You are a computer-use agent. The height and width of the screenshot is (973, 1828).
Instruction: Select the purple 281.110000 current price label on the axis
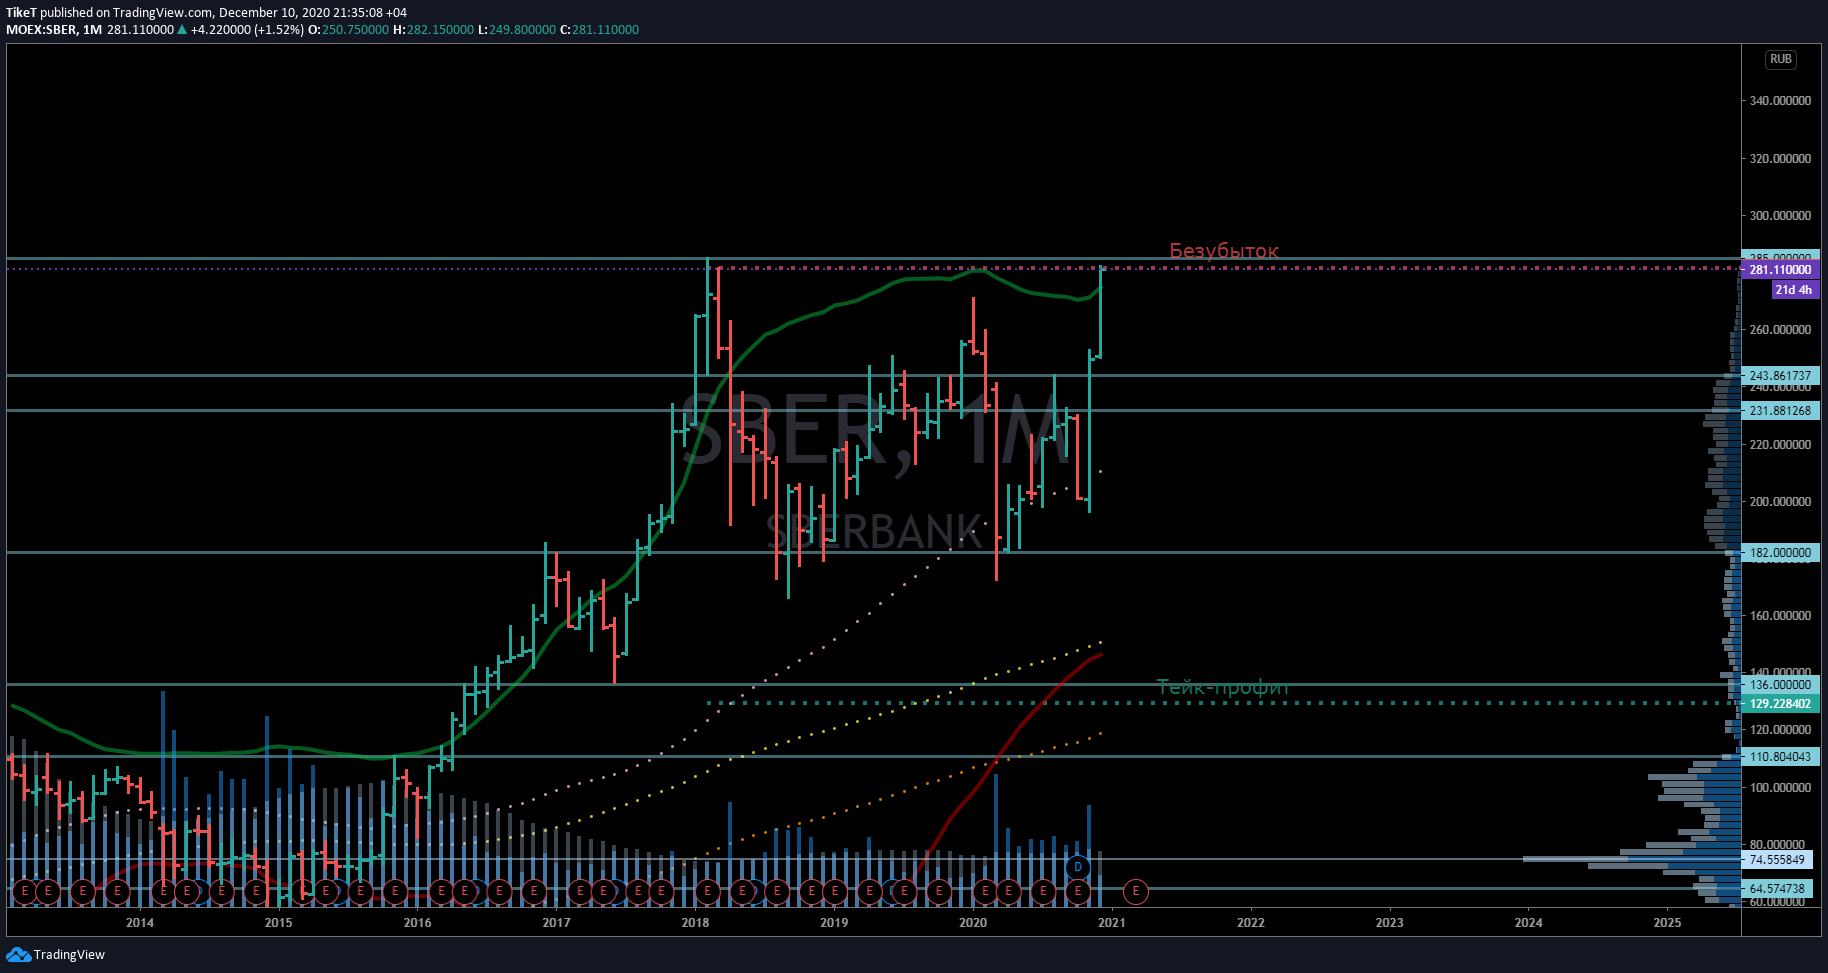point(1780,270)
